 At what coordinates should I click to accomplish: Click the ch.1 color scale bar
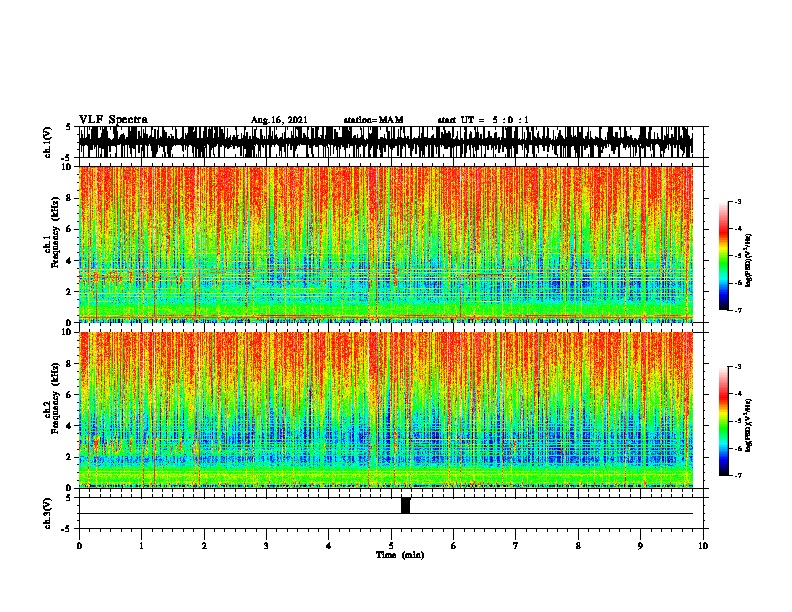[x=724, y=256]
